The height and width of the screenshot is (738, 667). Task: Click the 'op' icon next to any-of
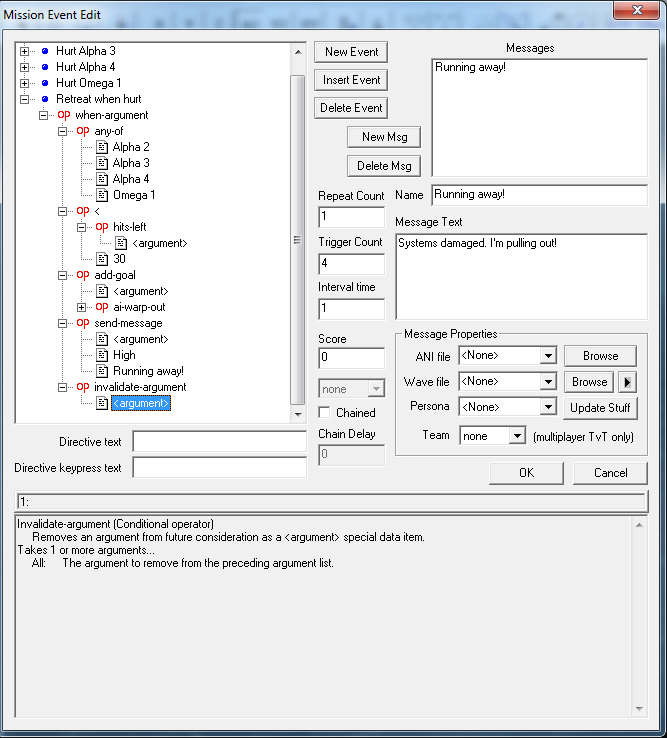(83, 131)
